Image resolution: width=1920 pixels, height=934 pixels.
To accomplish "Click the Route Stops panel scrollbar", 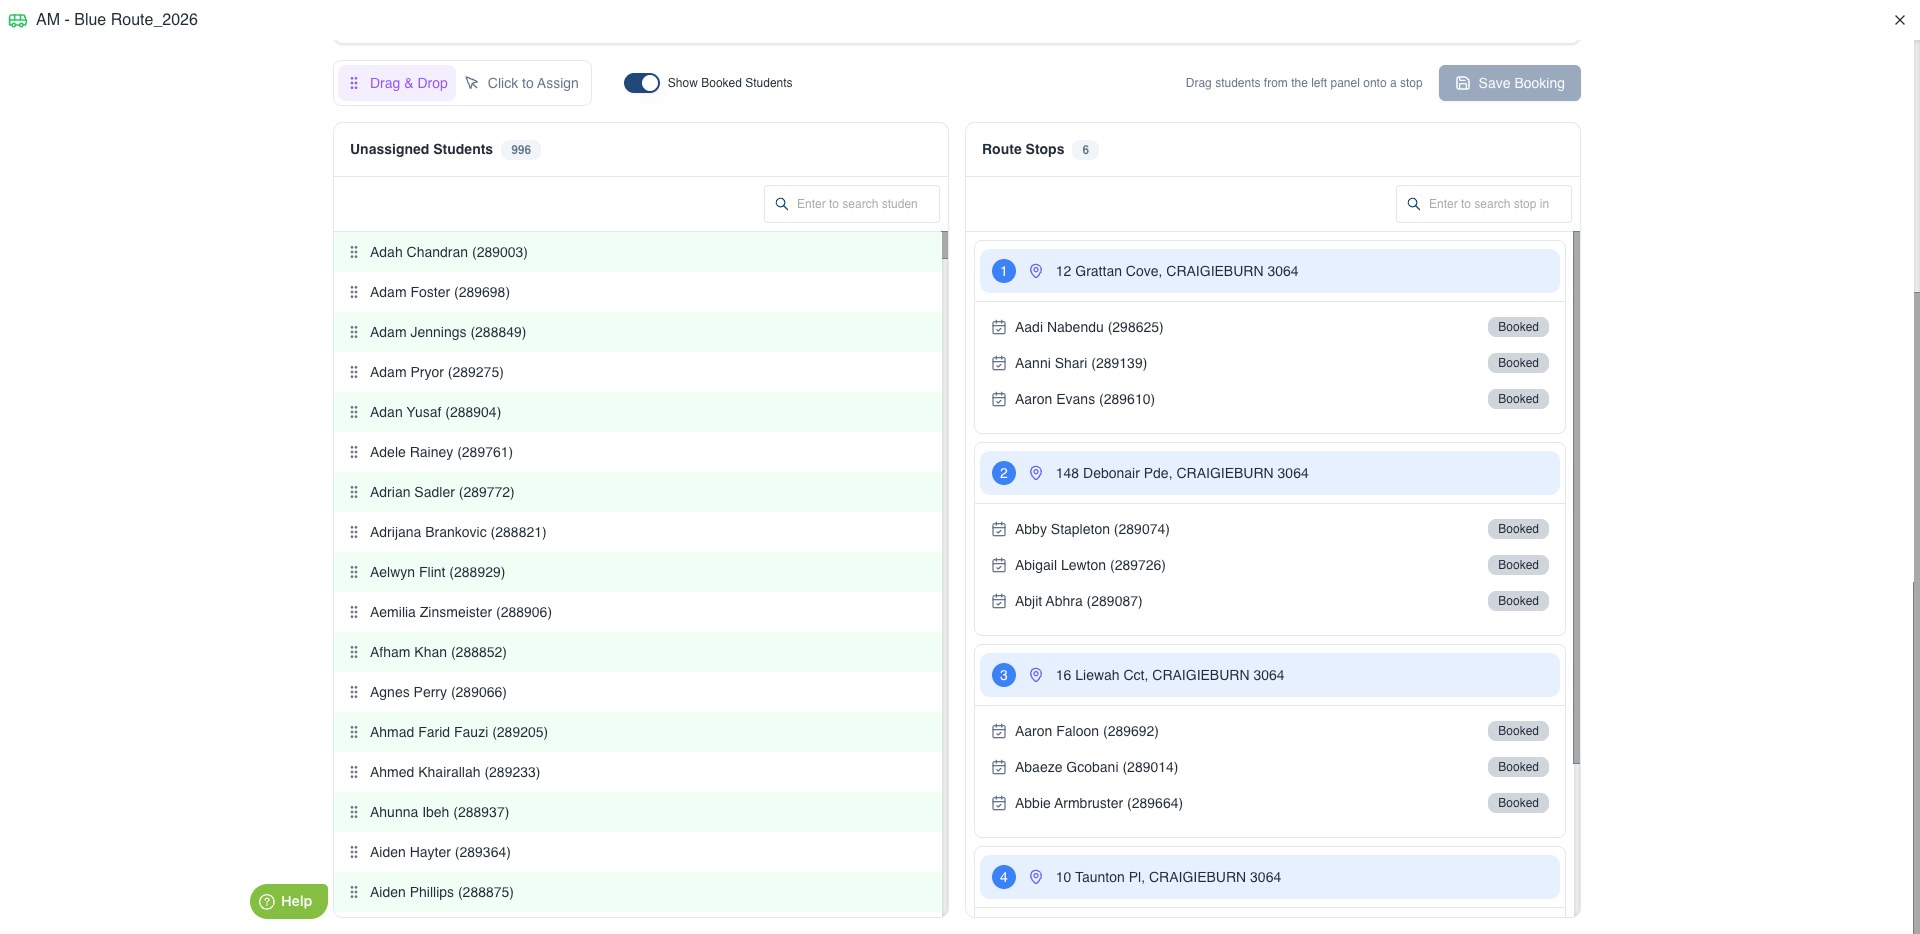I will pos(1576,500).
